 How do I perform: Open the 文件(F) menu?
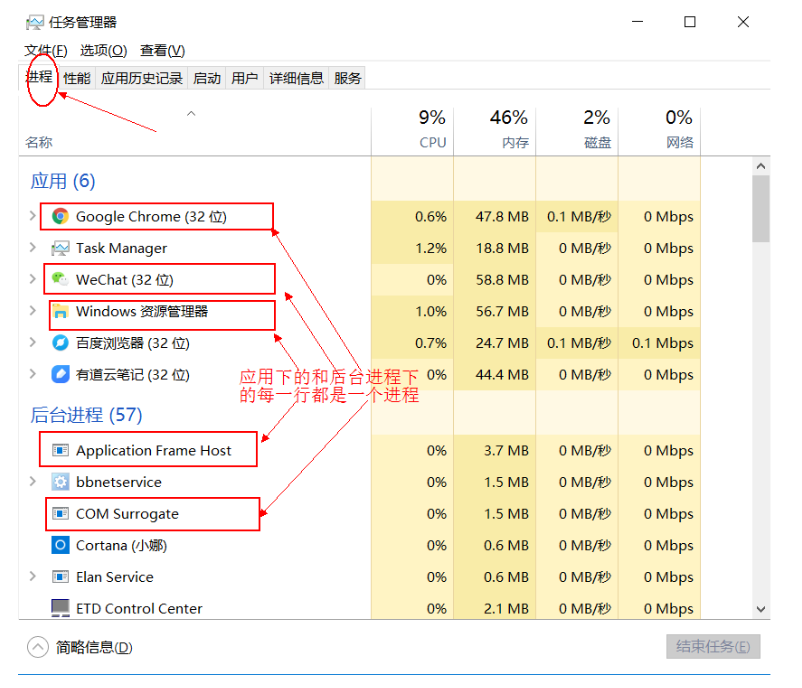(46, 51)
